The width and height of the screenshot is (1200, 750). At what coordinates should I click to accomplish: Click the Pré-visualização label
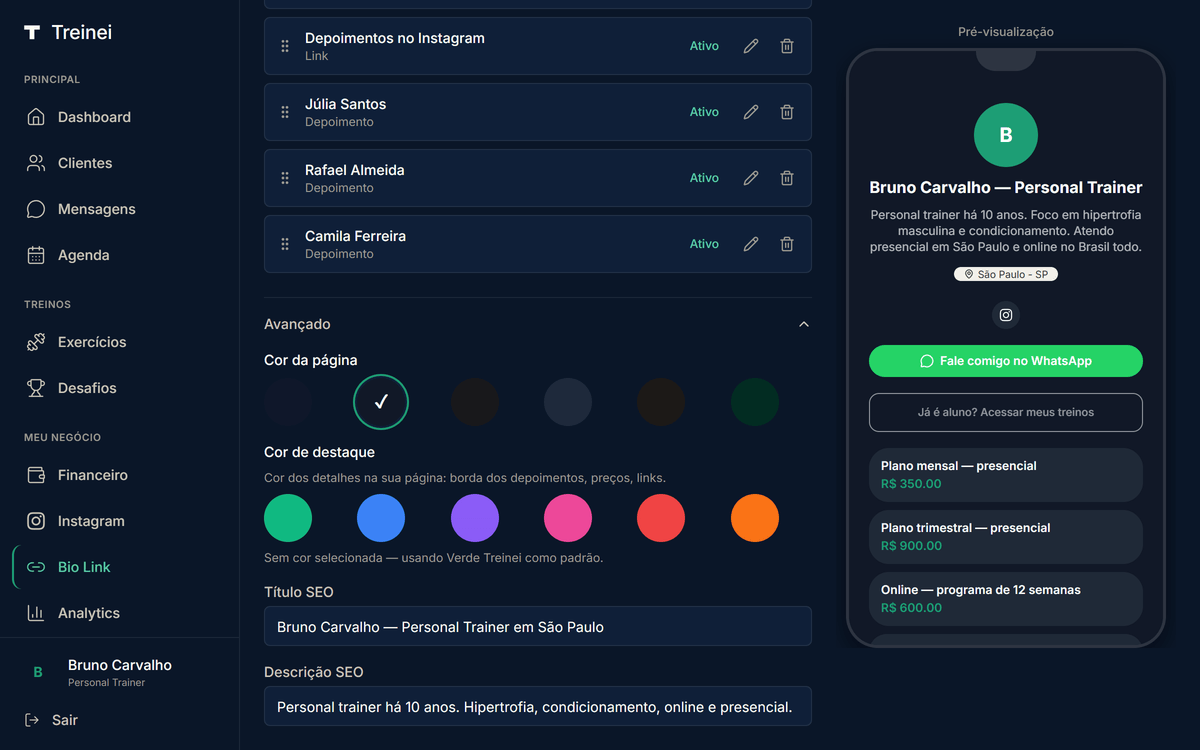1006,32
